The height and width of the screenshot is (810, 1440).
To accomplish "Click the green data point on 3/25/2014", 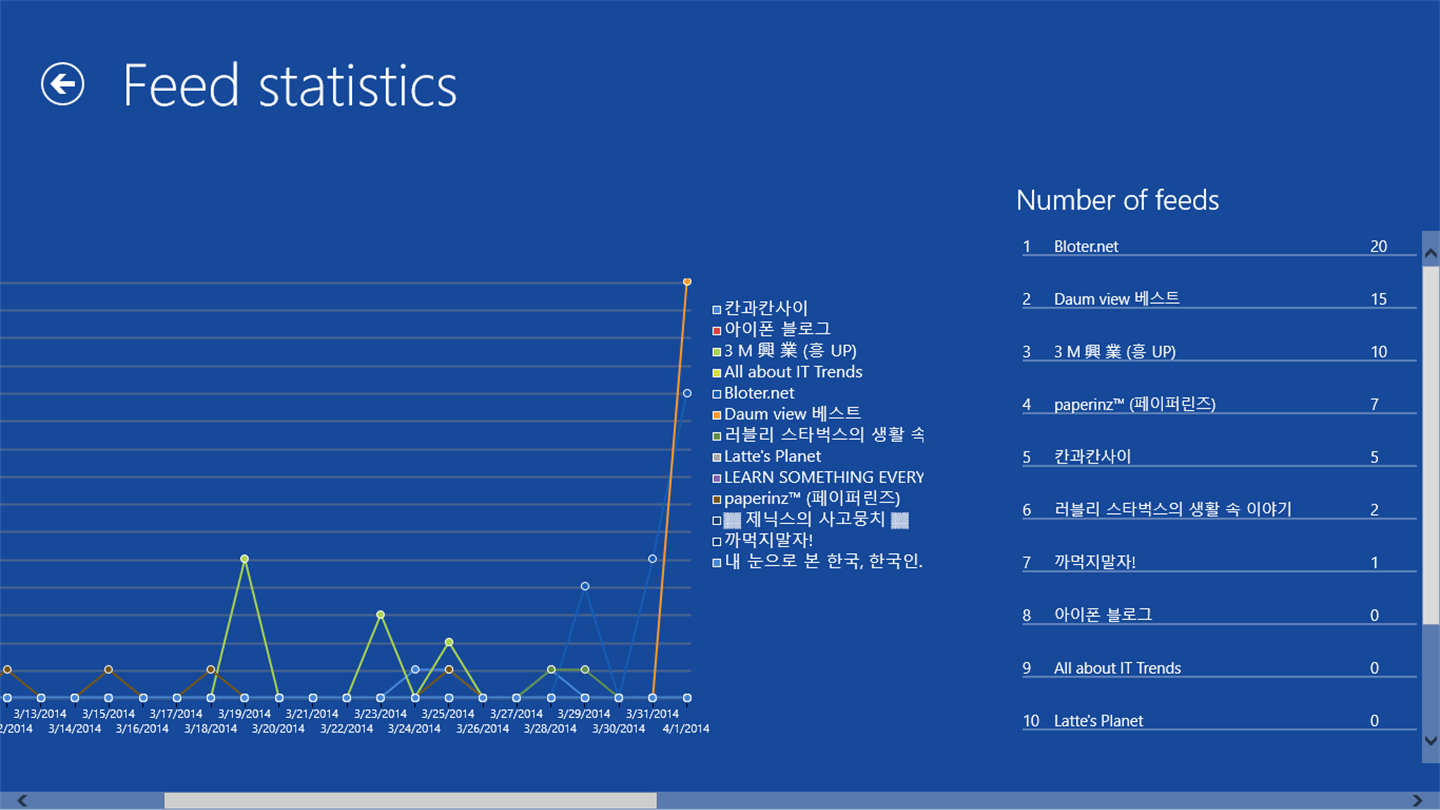I will [449, 642].
